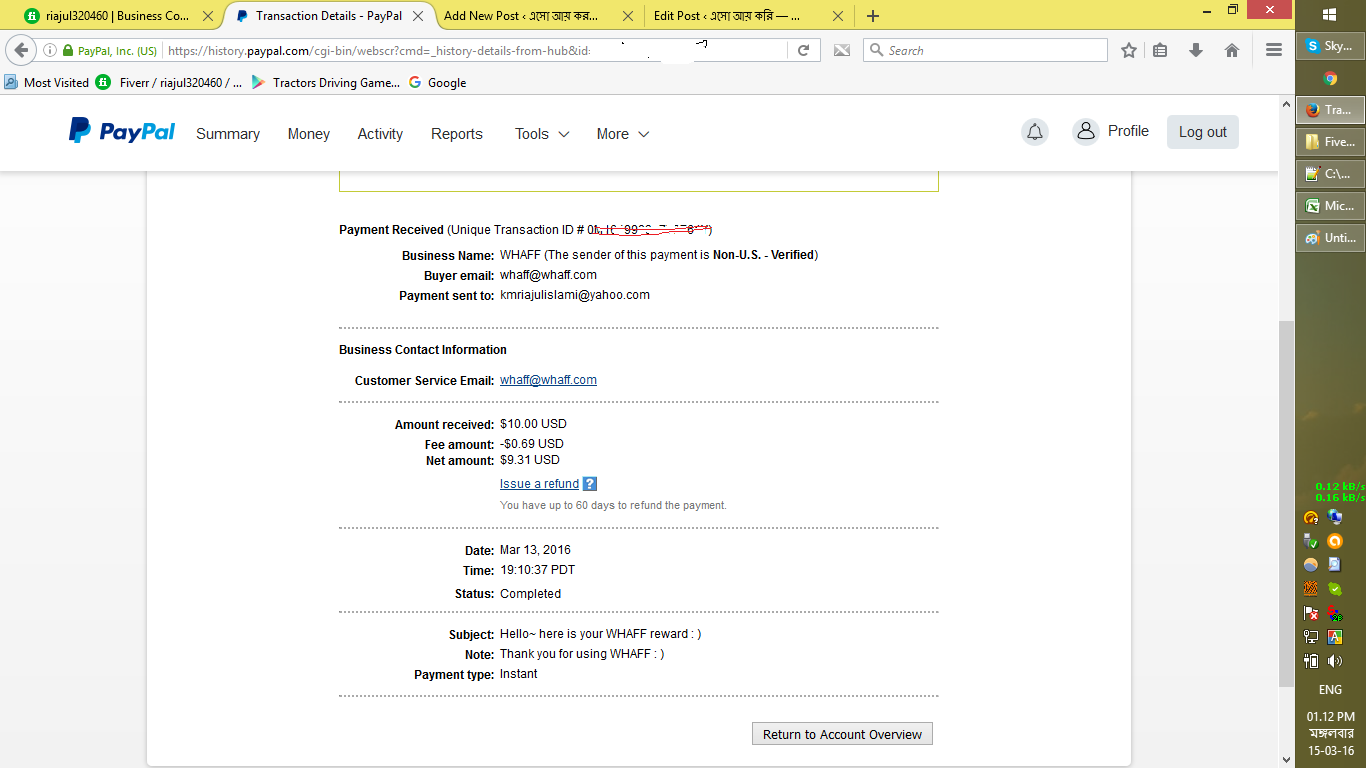Click the PayPal logo

121,131
